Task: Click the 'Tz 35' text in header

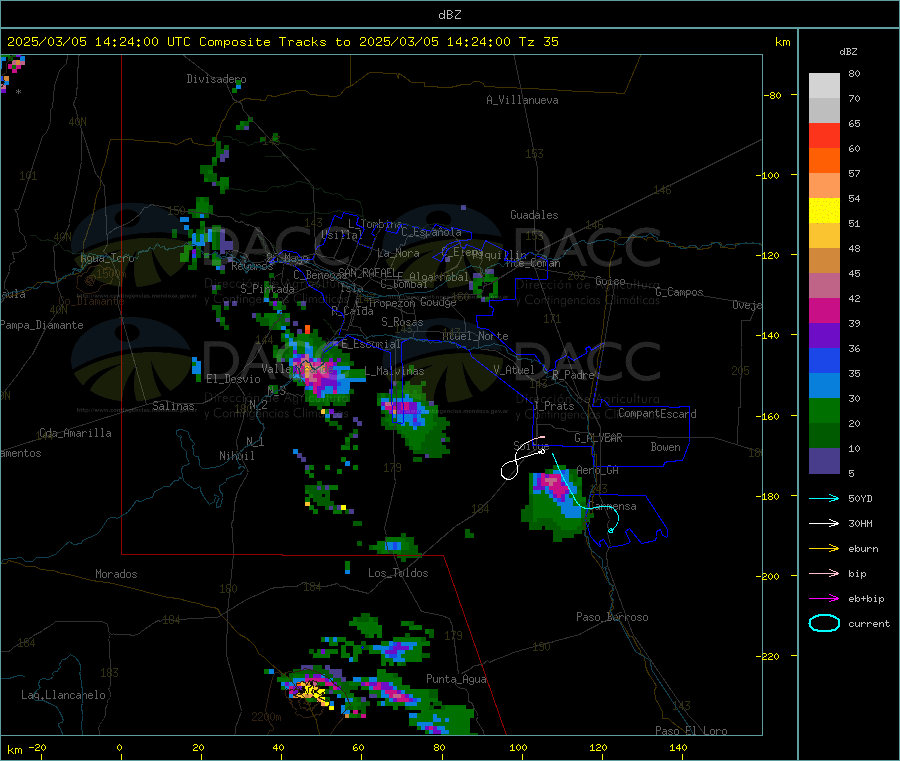Action: (538, 42)
